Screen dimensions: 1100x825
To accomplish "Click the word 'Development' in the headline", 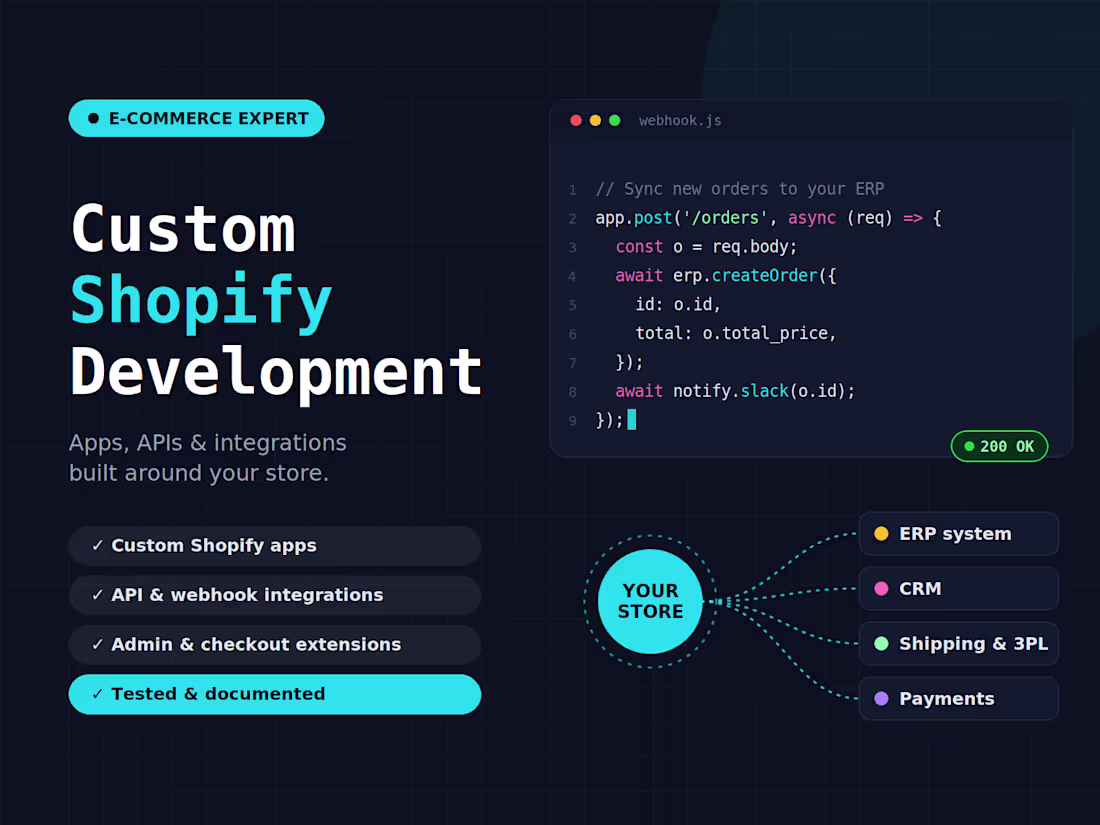I will [276, 373].
